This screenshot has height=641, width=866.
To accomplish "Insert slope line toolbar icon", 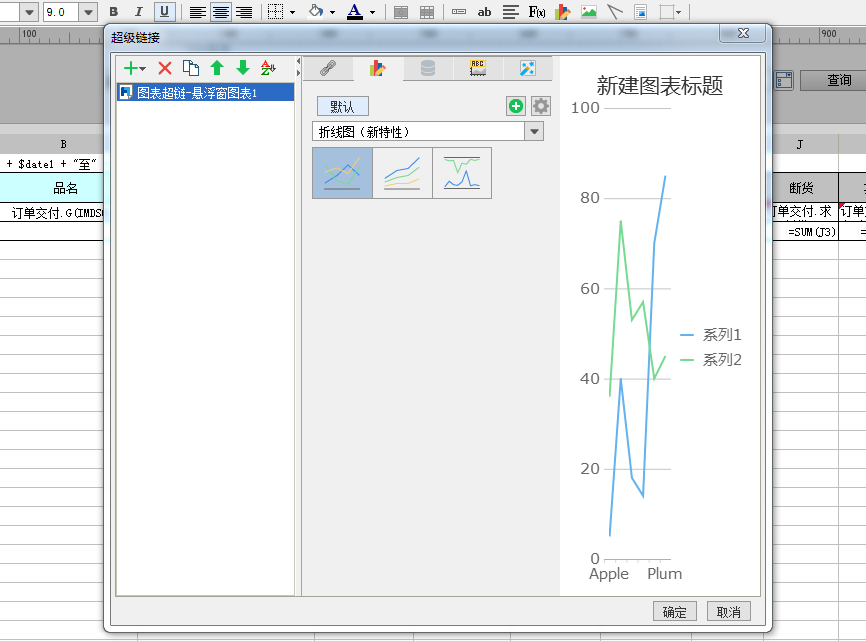I will point(615,12).
